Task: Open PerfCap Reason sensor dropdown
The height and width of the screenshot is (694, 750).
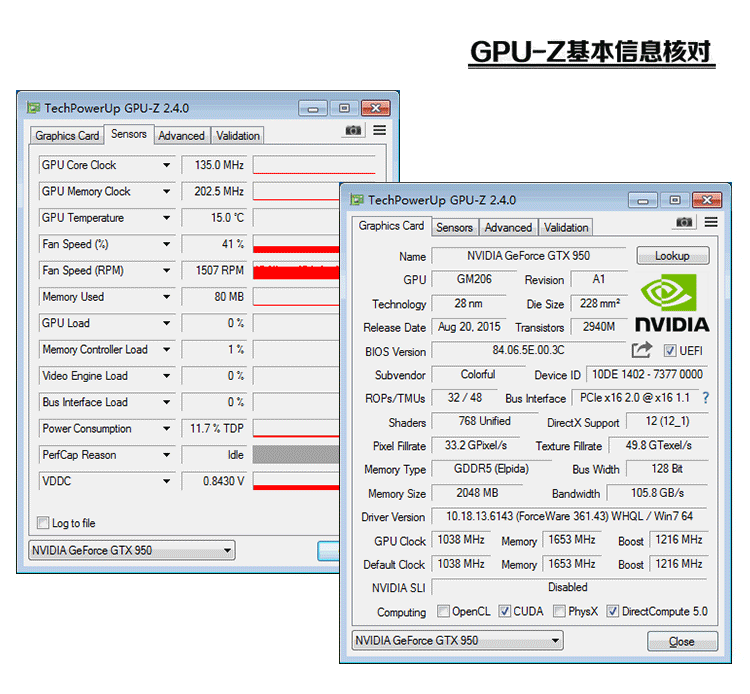Action: pyautogui.click(x=166, y=454)
